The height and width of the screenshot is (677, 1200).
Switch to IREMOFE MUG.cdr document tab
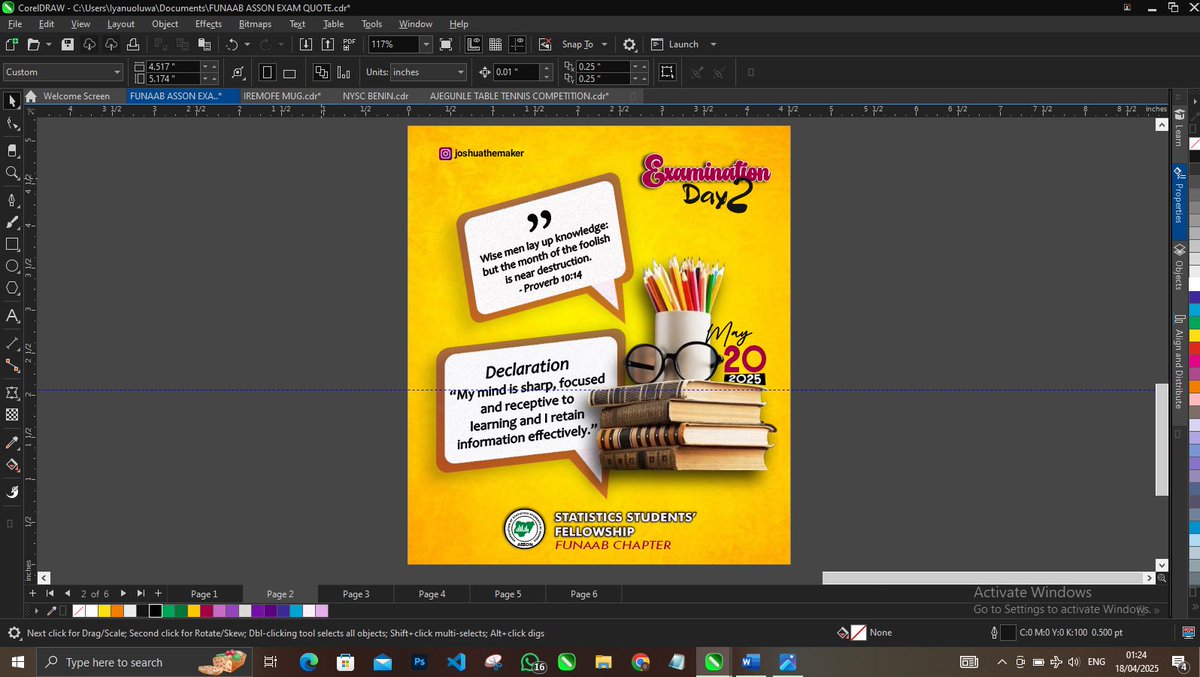(282, 96)
